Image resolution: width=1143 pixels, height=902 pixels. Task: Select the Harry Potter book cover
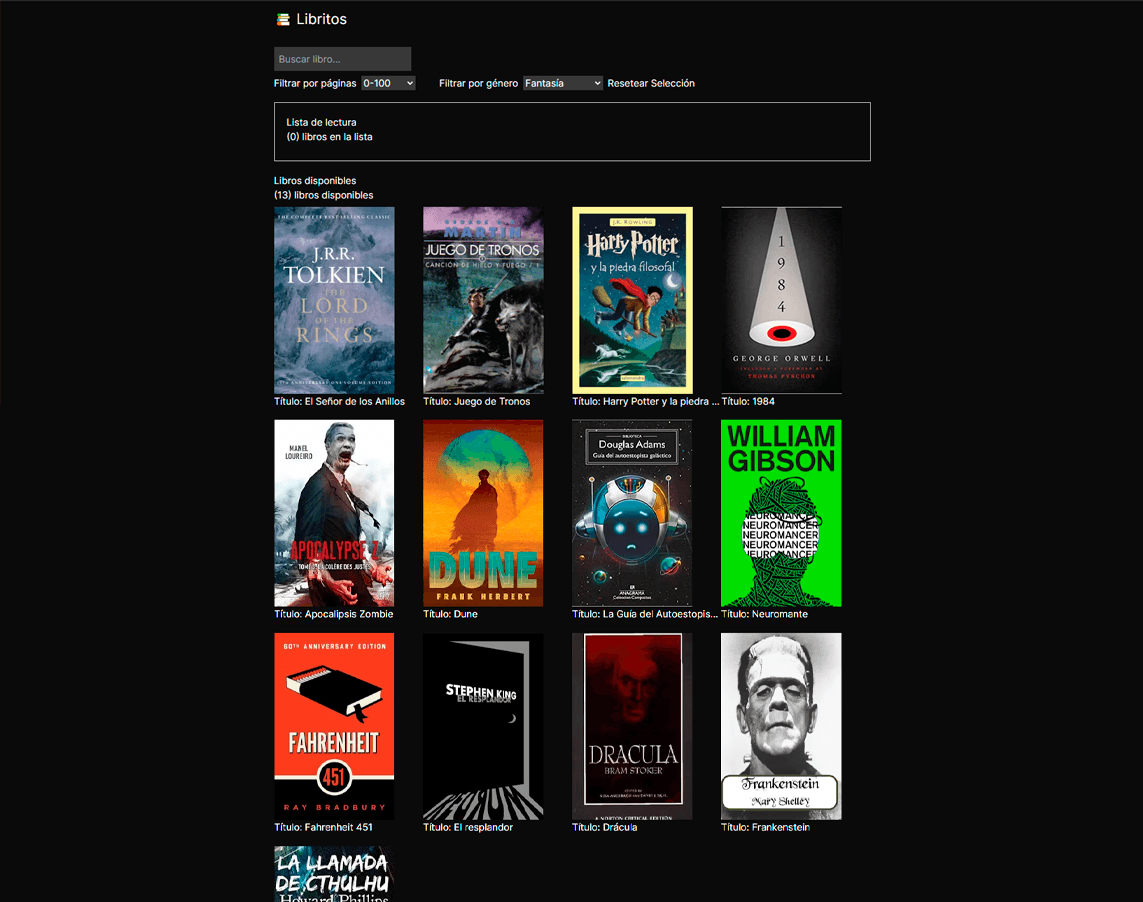(632, 299)
